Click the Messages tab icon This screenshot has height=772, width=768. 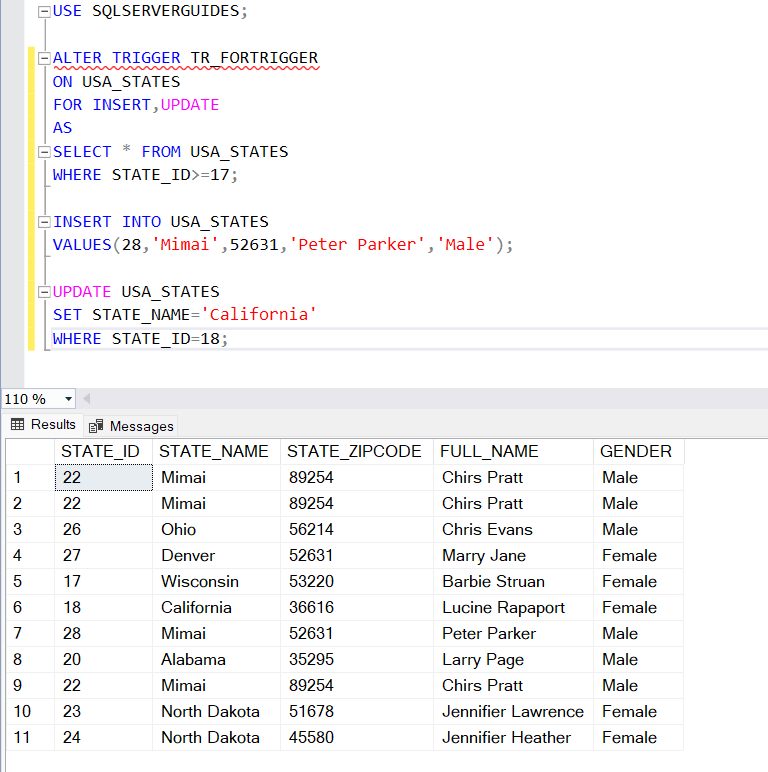coord(96,426)
